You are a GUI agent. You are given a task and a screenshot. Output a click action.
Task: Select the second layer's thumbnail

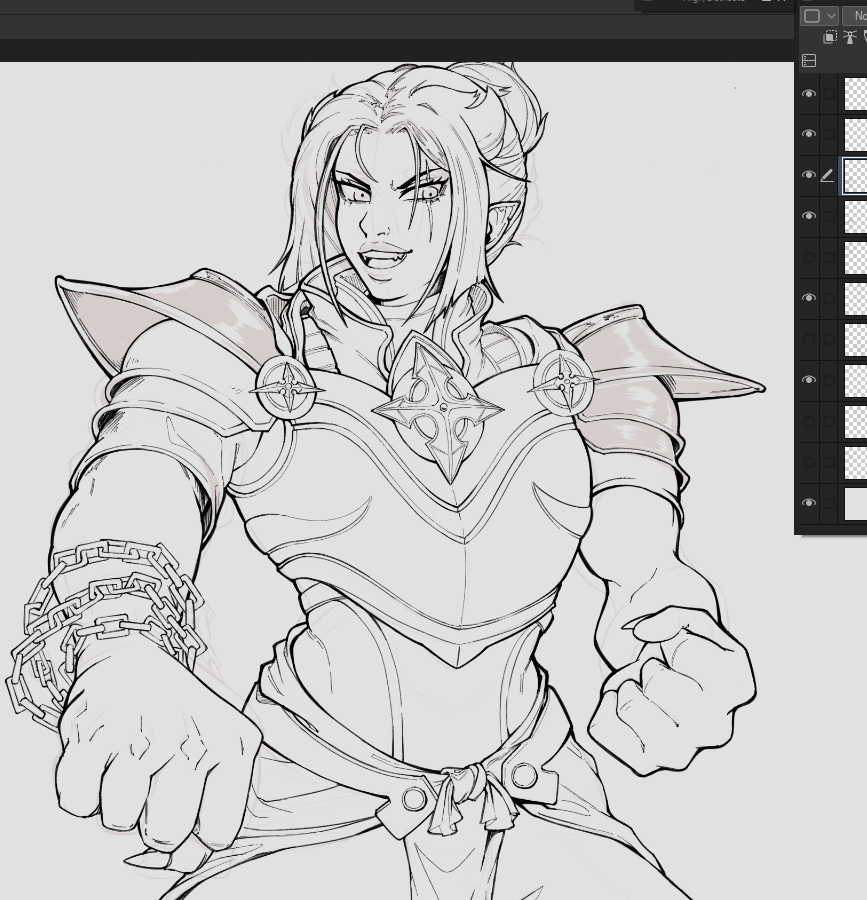(856, 134)
